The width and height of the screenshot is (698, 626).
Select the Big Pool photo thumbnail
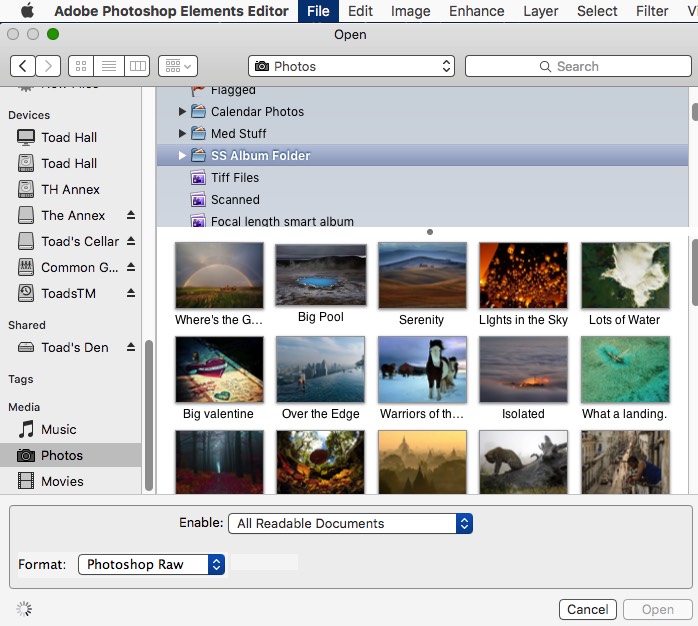point(321,275)
